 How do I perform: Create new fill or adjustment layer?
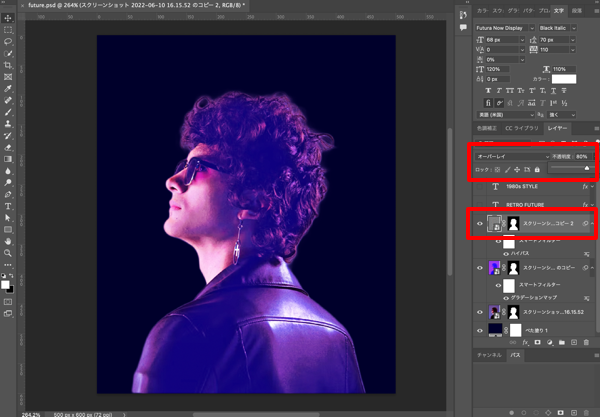tap(549, 342)
